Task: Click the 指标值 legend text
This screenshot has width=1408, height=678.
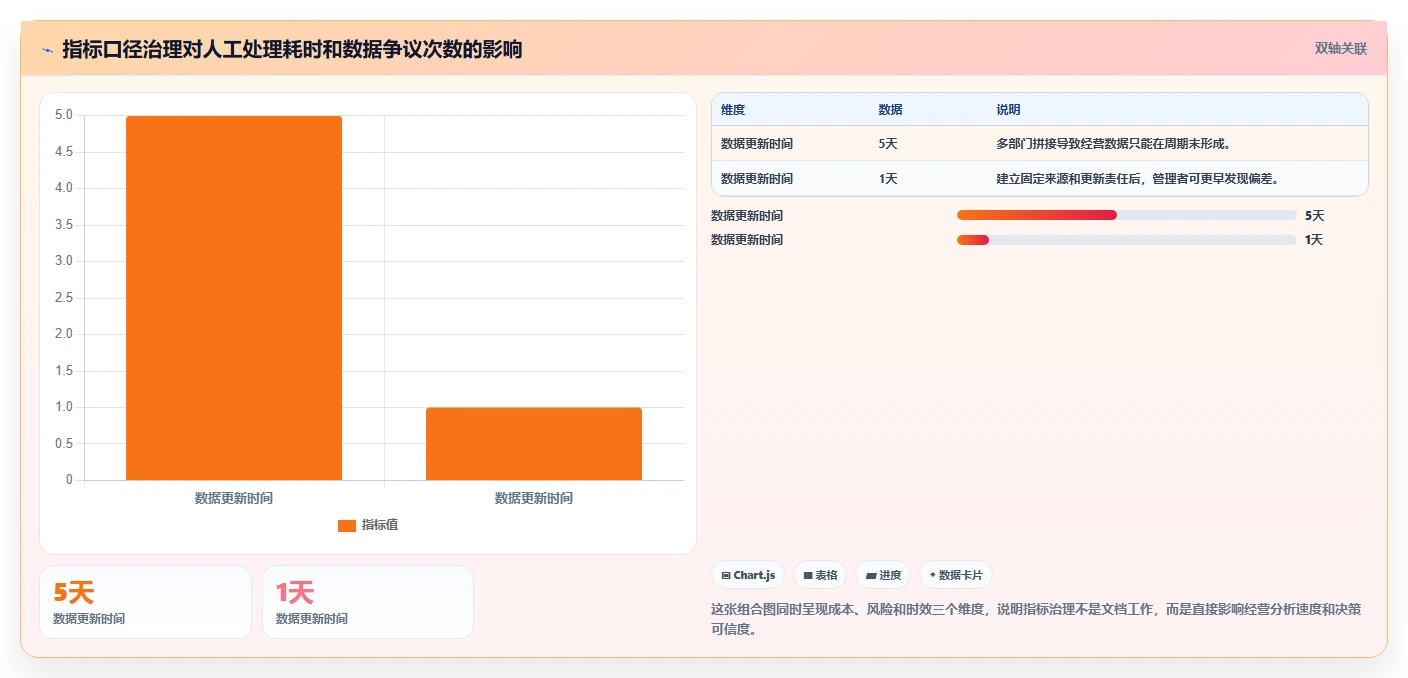Action: coord(380,525)
